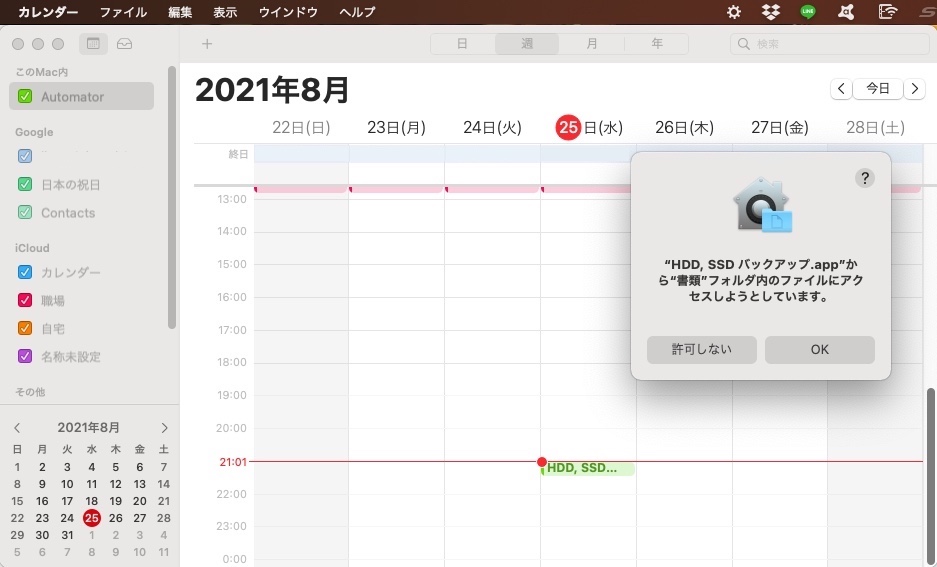
Task: Click 許可しない to deny access
Action: coord(702,350)
